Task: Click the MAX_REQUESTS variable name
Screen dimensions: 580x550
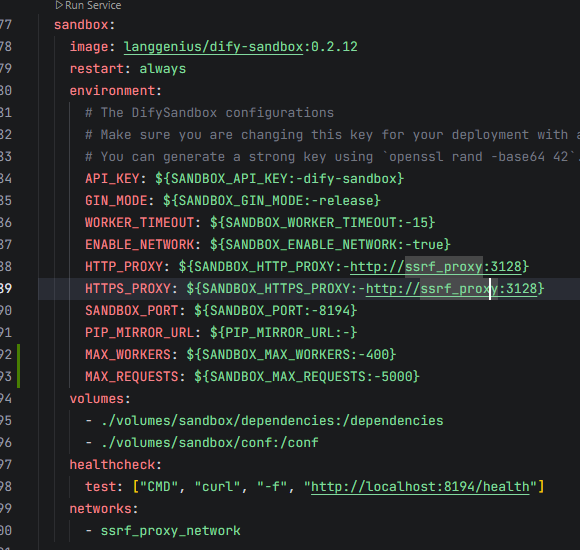Action: 132,377
